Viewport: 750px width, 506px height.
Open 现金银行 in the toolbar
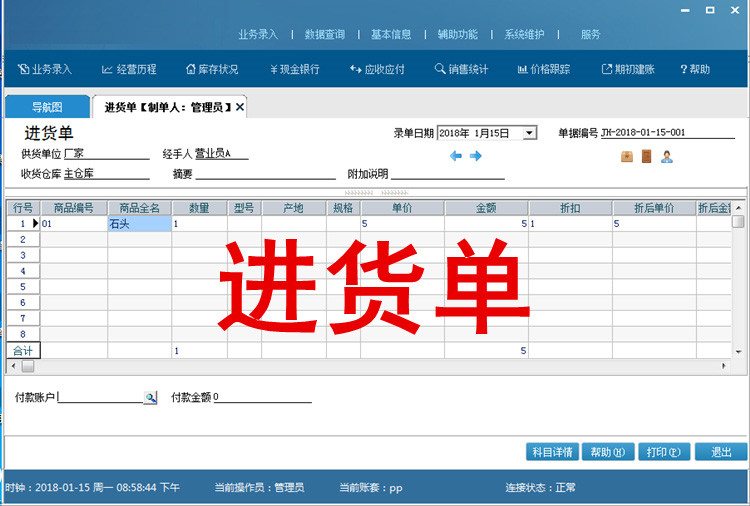coord(295,70)
